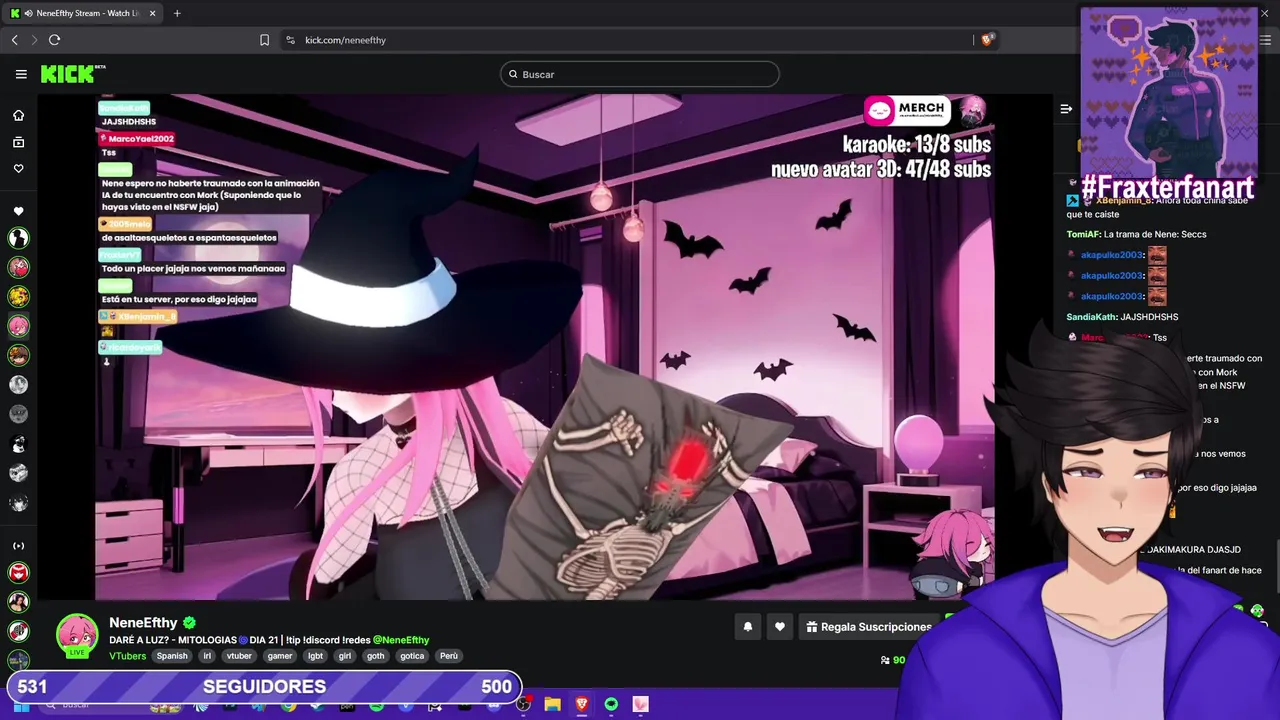Click TomiAF username in chat
This screenshot has width=1280, height=720.
[x=1083, y=234]
